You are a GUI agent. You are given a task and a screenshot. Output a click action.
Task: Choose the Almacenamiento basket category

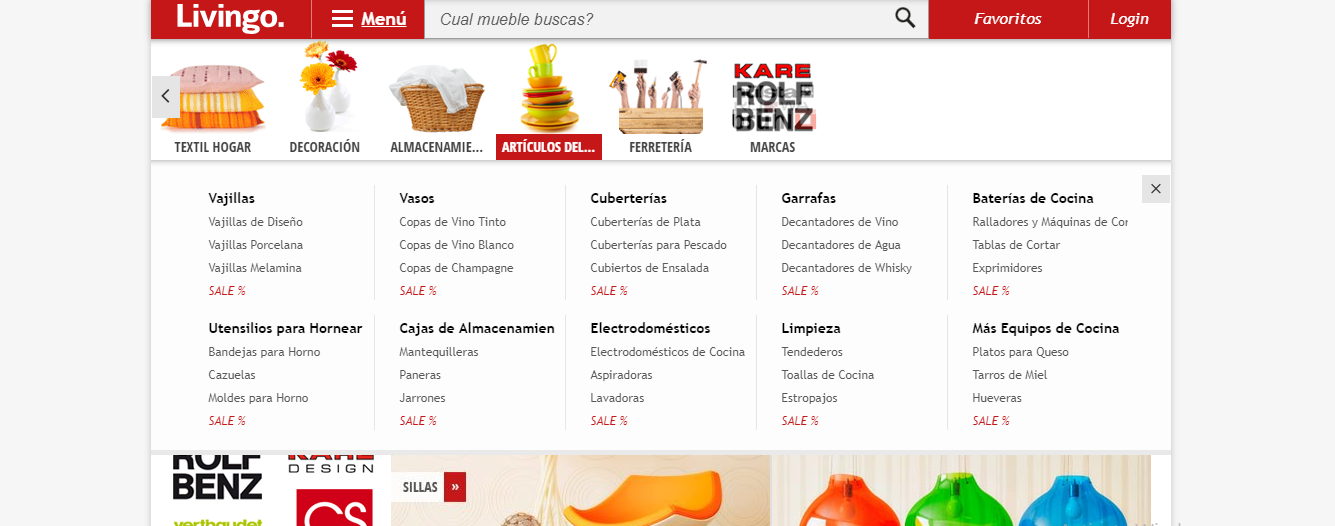436,99
